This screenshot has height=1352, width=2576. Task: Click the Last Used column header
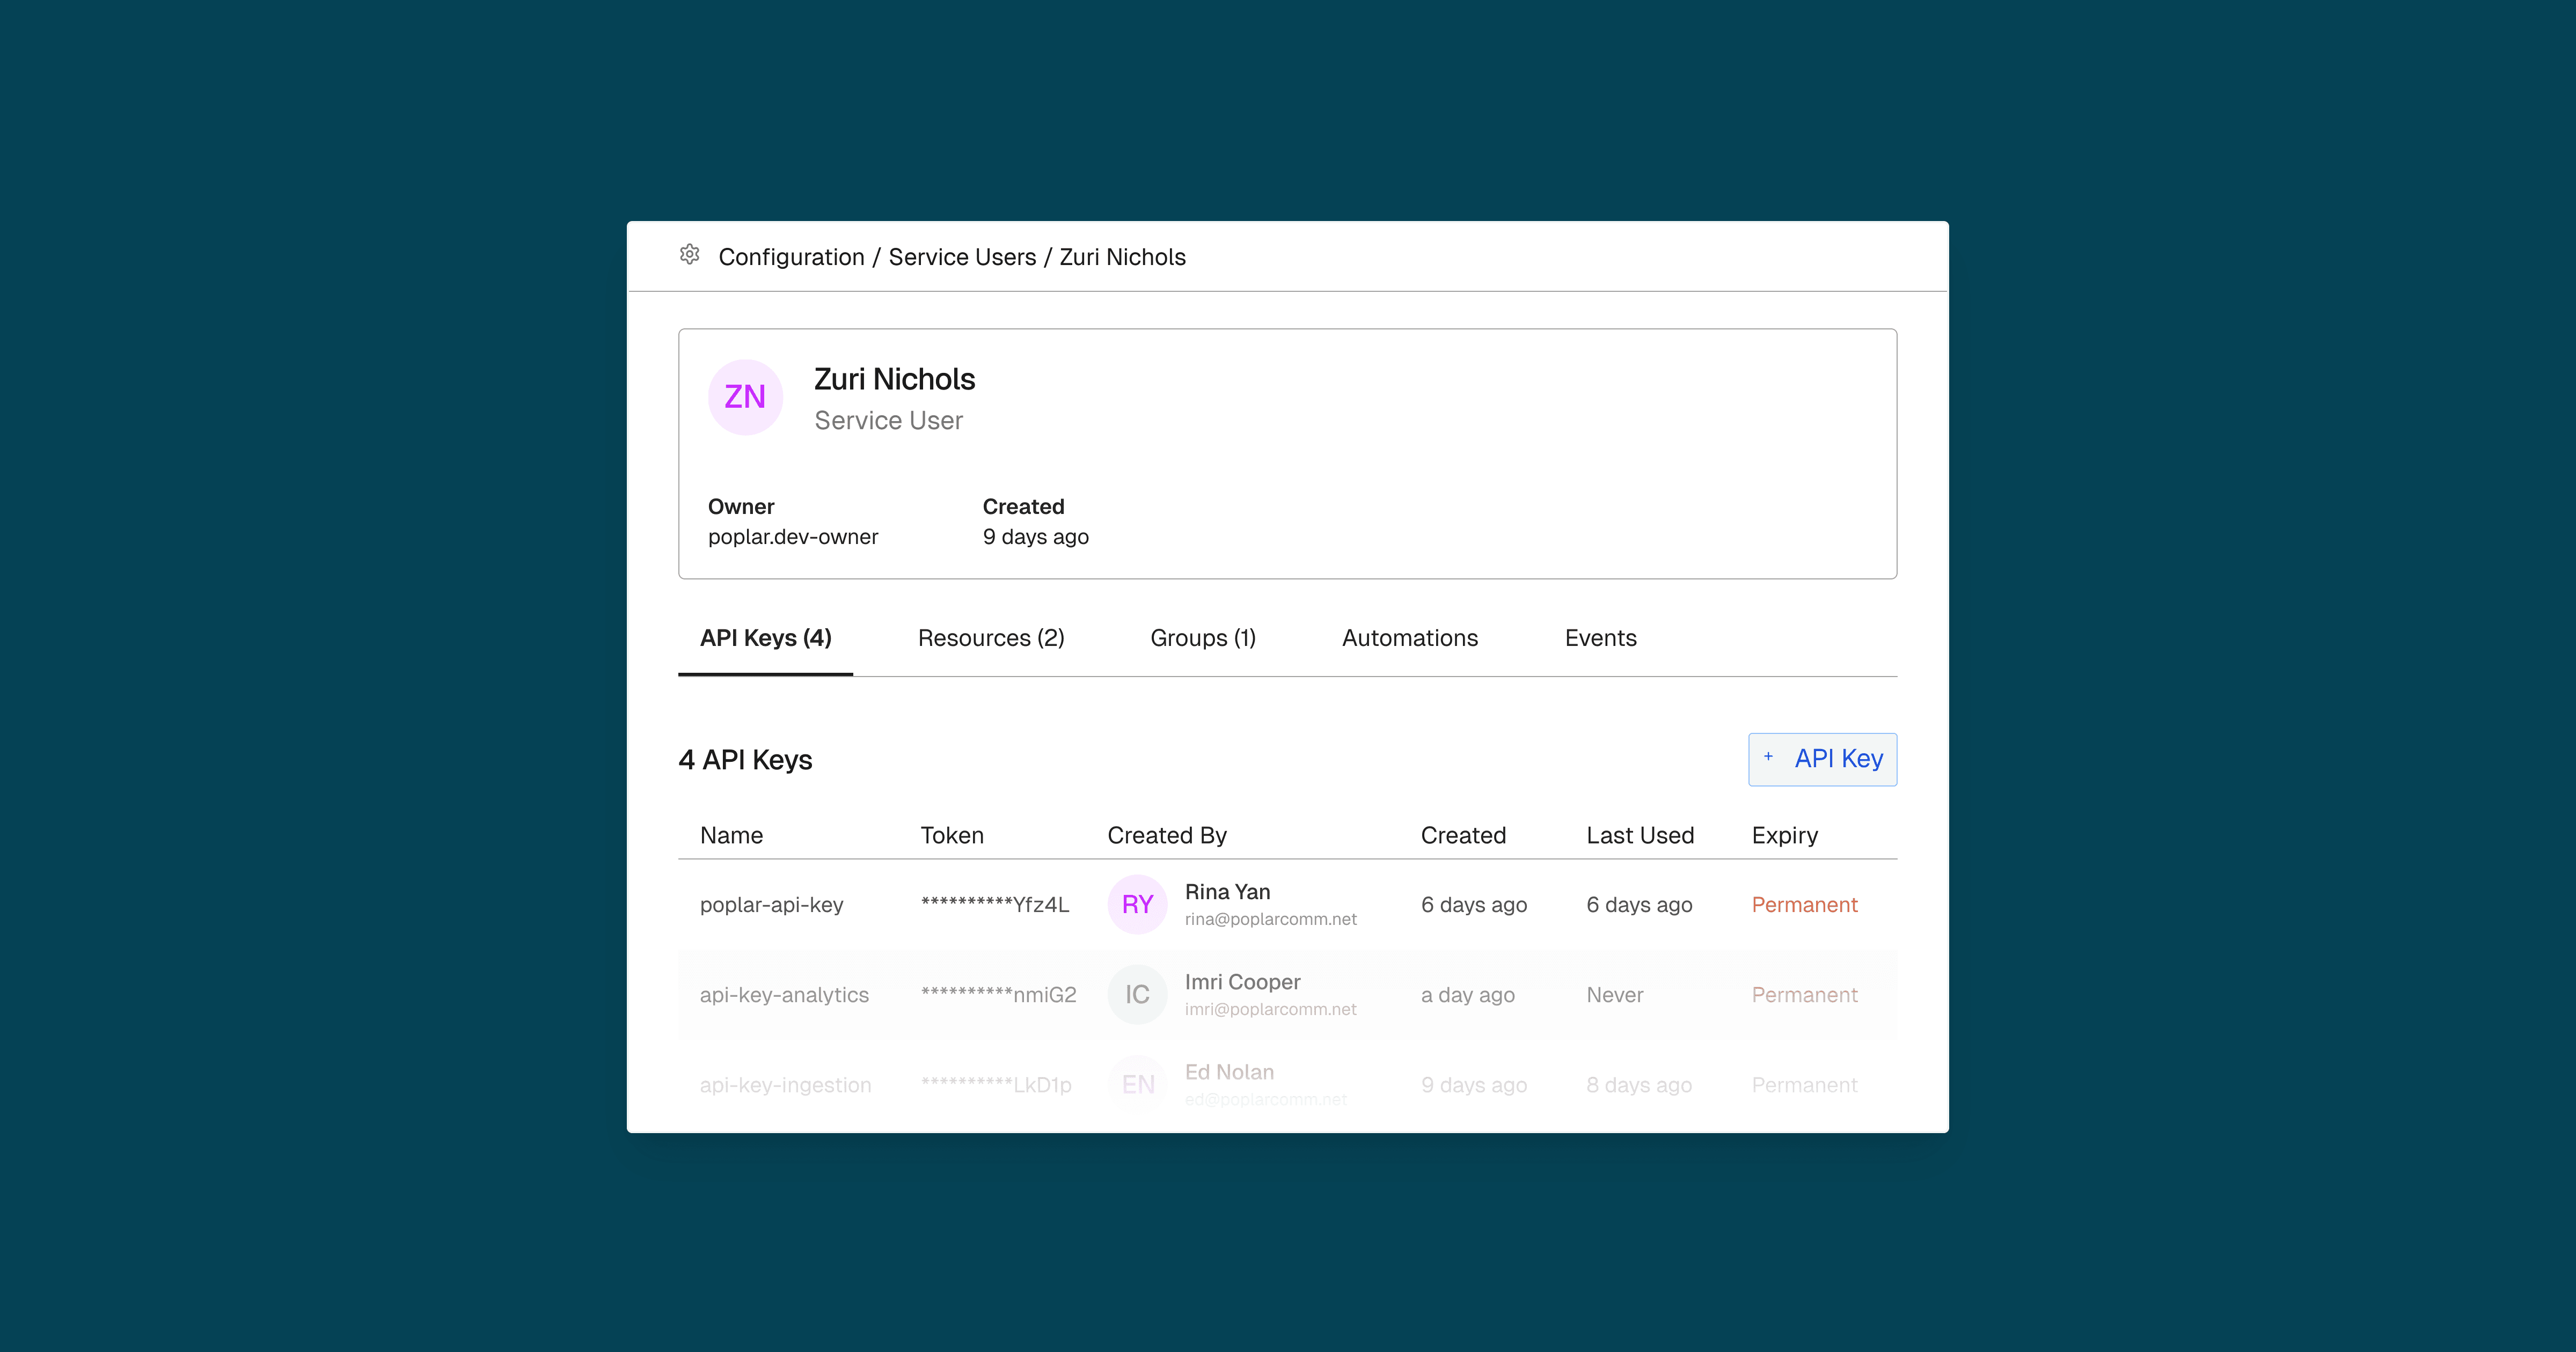1639,835
